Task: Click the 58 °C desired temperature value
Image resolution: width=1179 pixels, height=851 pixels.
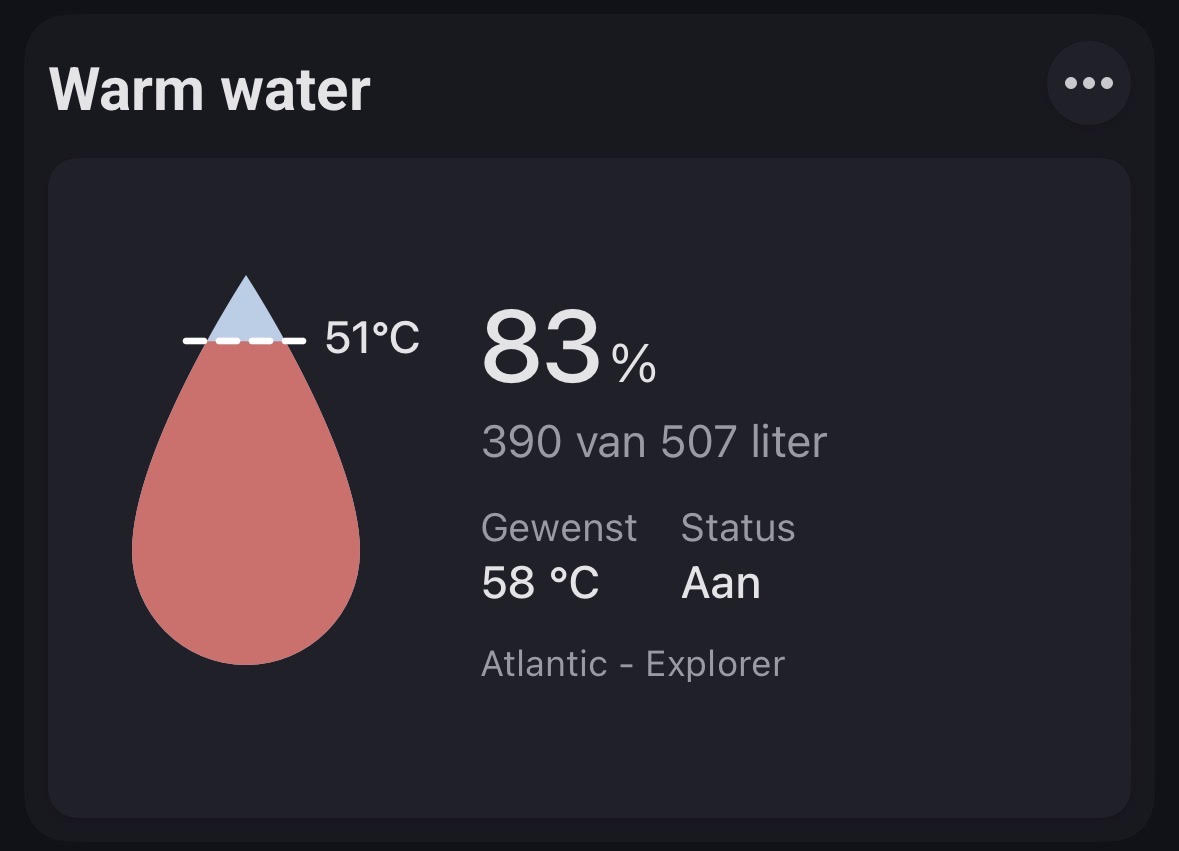Action: tap(540, 583)
